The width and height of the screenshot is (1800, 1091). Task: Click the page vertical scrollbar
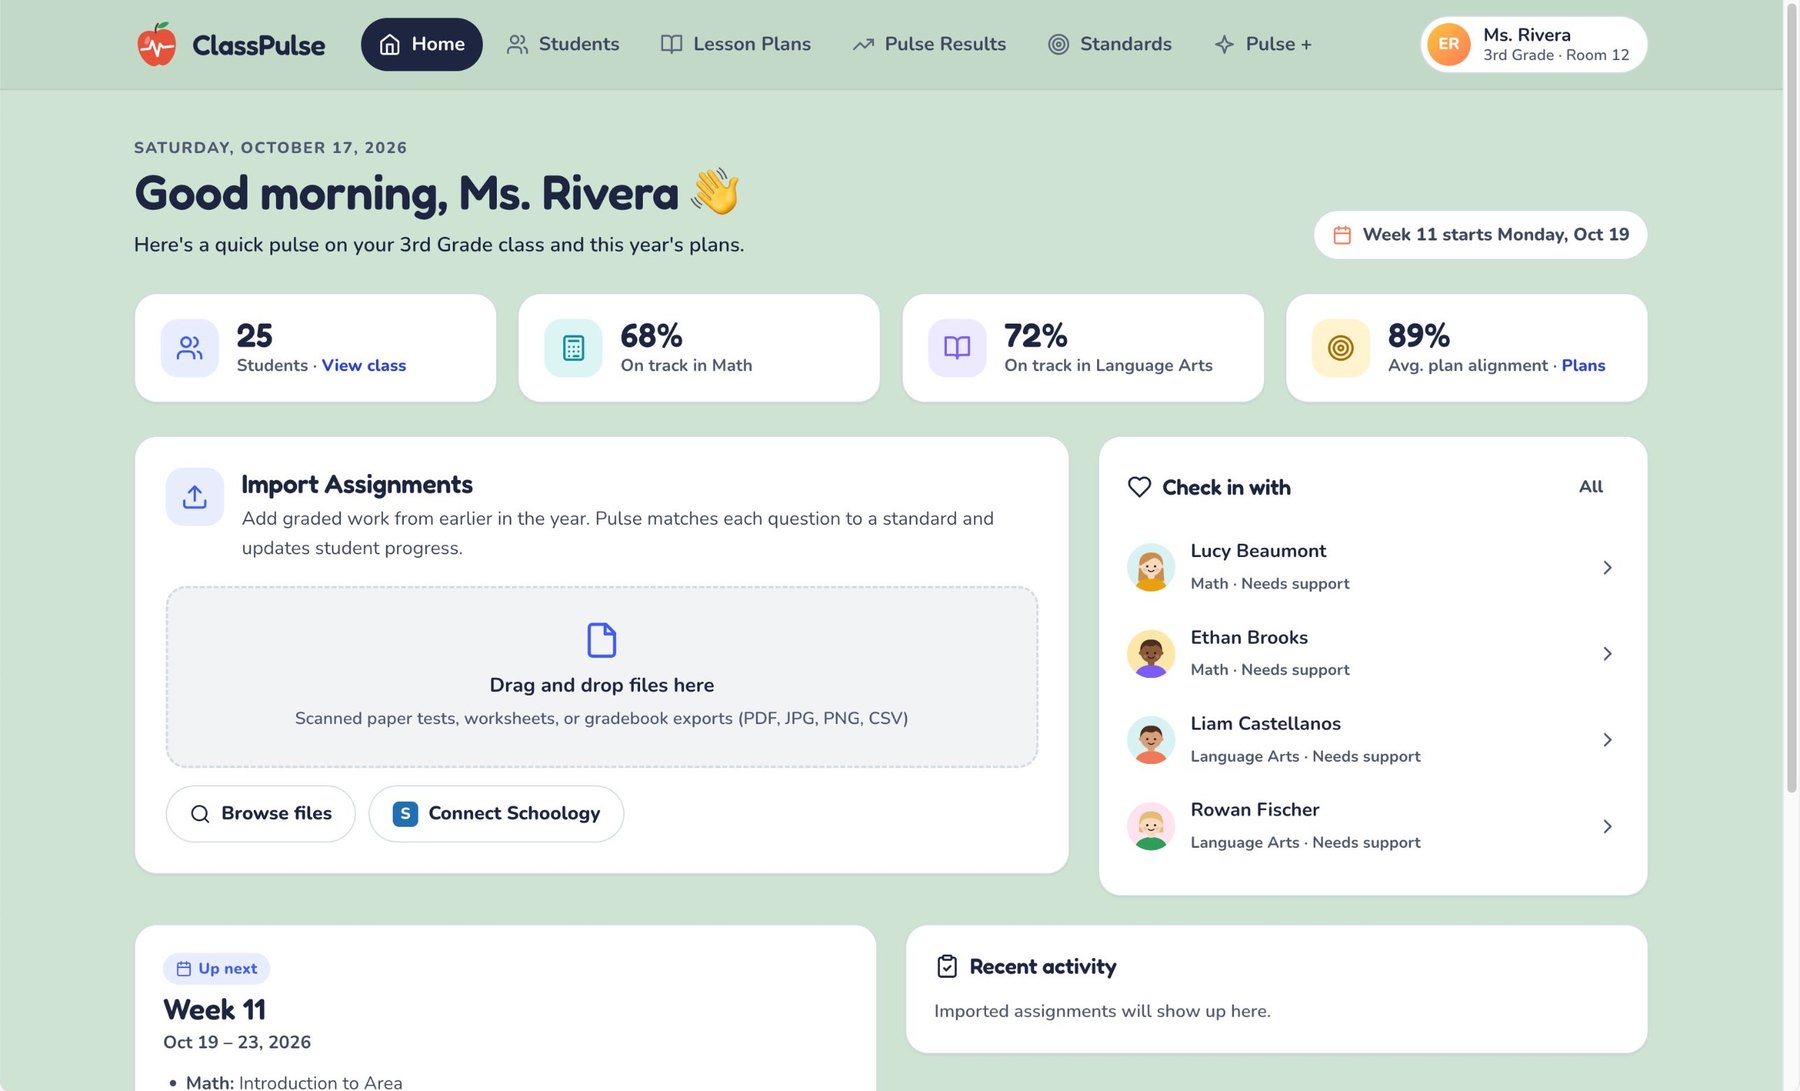1792,400
